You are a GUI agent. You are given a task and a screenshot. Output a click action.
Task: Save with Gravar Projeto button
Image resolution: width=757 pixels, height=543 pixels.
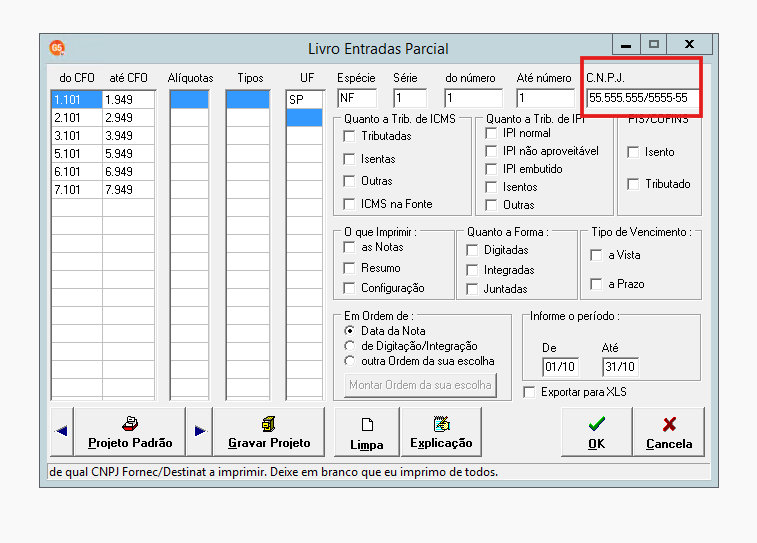269,431
